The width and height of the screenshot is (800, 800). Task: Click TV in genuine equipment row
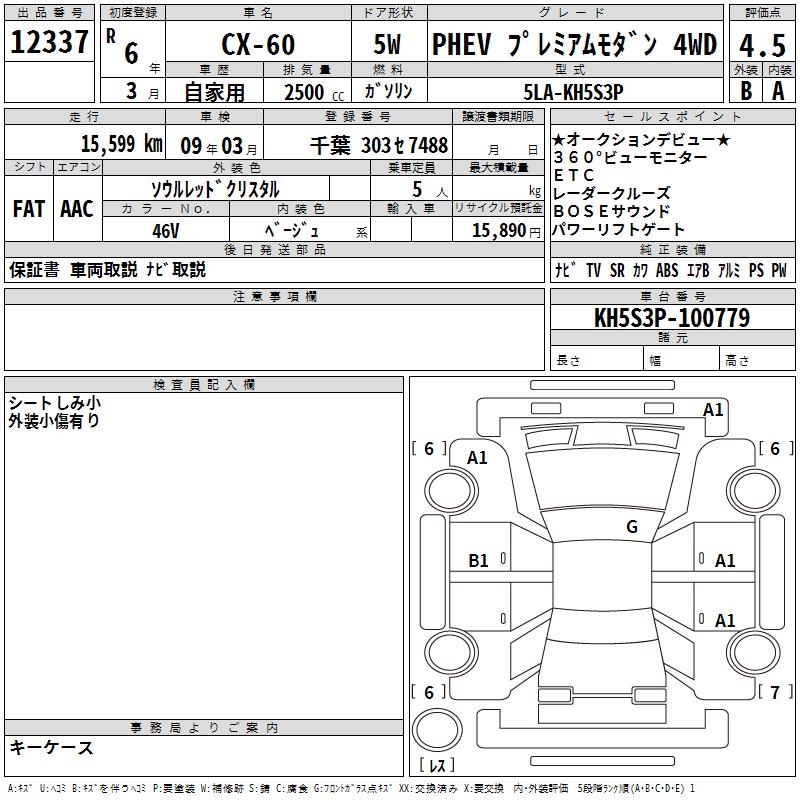pos(593,270)
